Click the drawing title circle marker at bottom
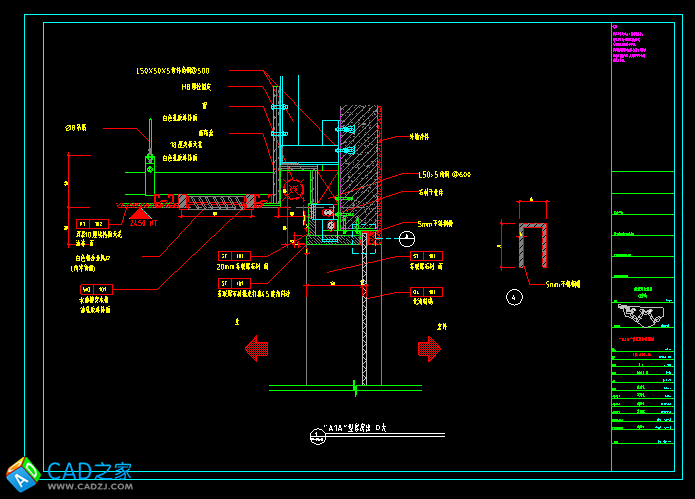Image resolution: width=695 pixels, height=499 pixels. click(316, 434)
